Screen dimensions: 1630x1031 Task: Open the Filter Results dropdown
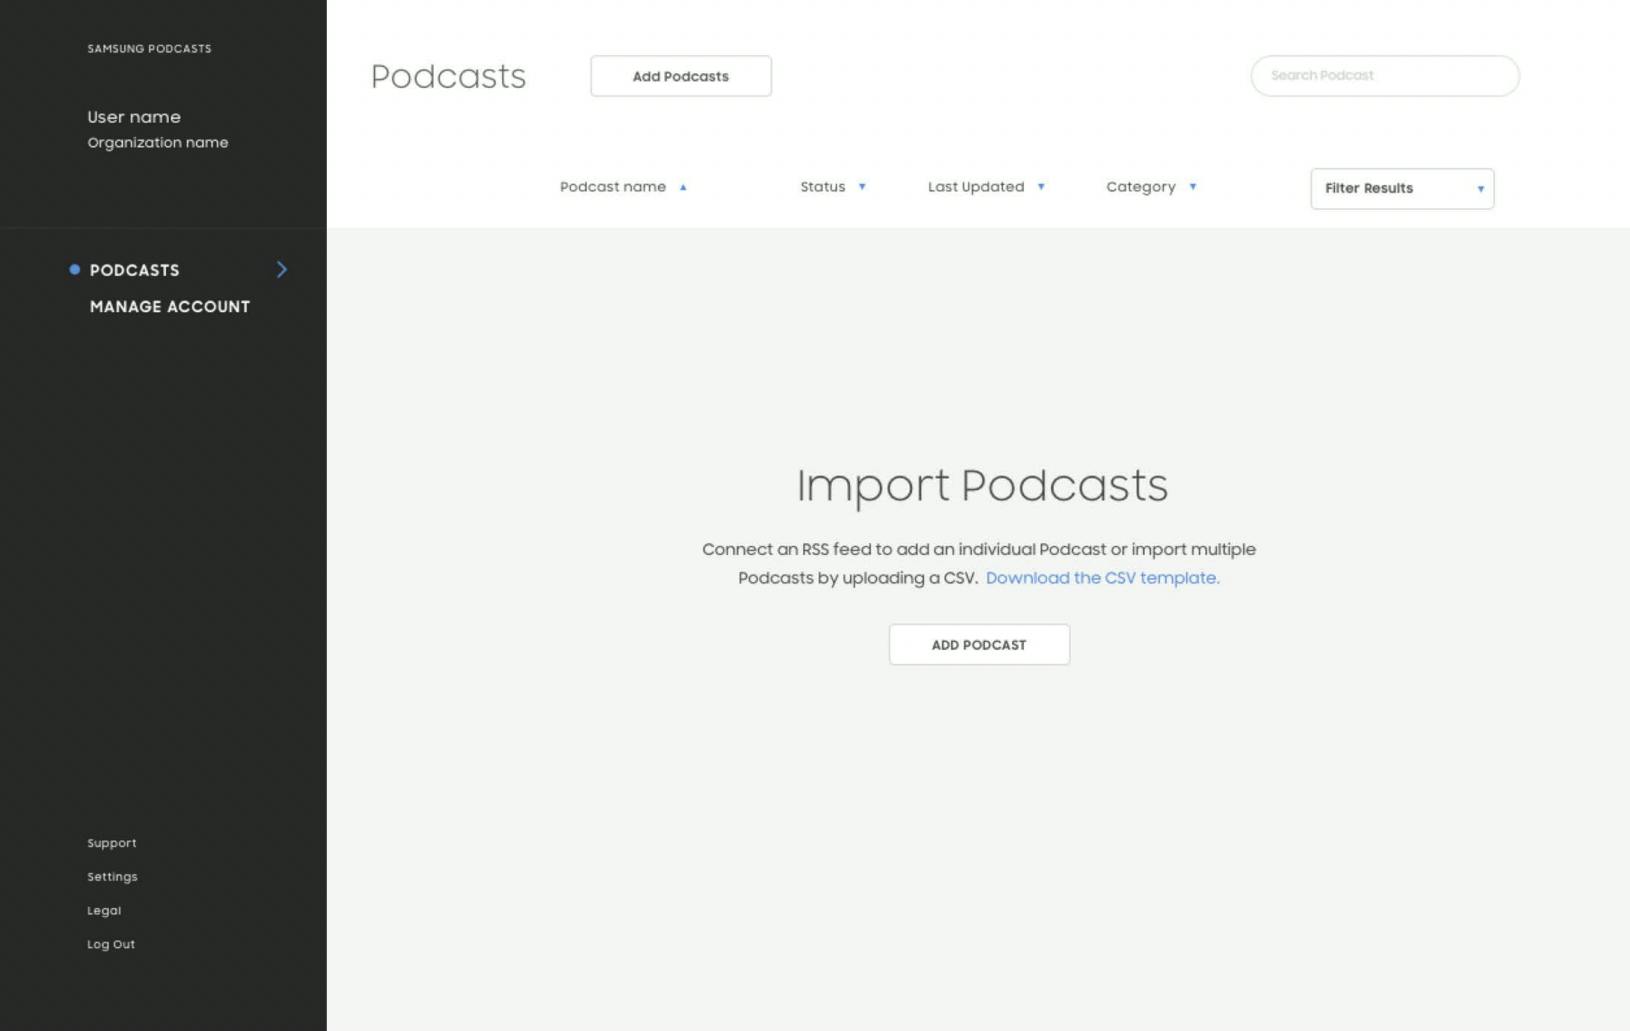pyautogui.click(x=1401, y=188)
